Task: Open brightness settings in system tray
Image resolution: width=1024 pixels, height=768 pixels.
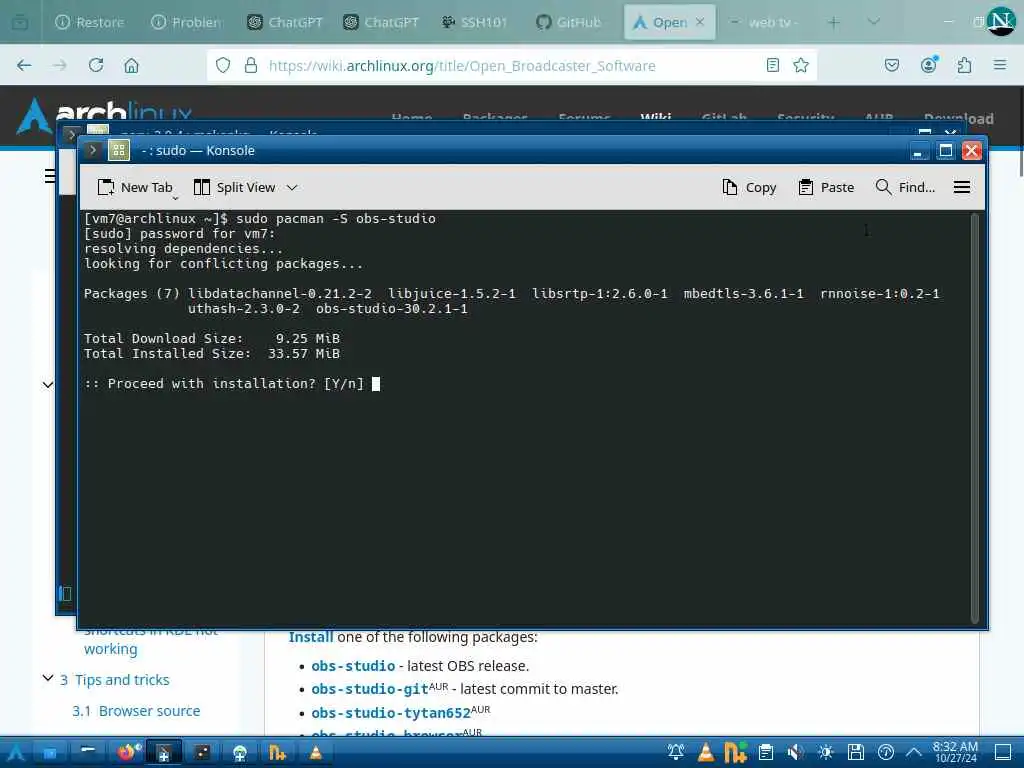Action: [825, 752]
